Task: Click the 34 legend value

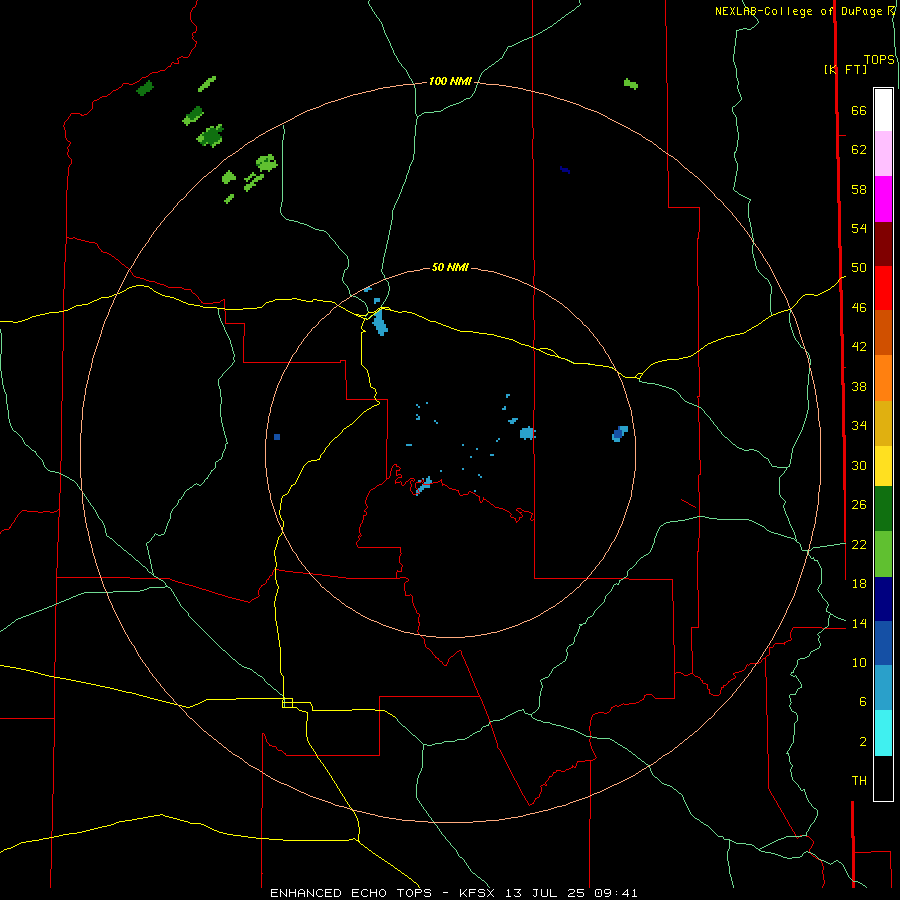Action: 859,425
